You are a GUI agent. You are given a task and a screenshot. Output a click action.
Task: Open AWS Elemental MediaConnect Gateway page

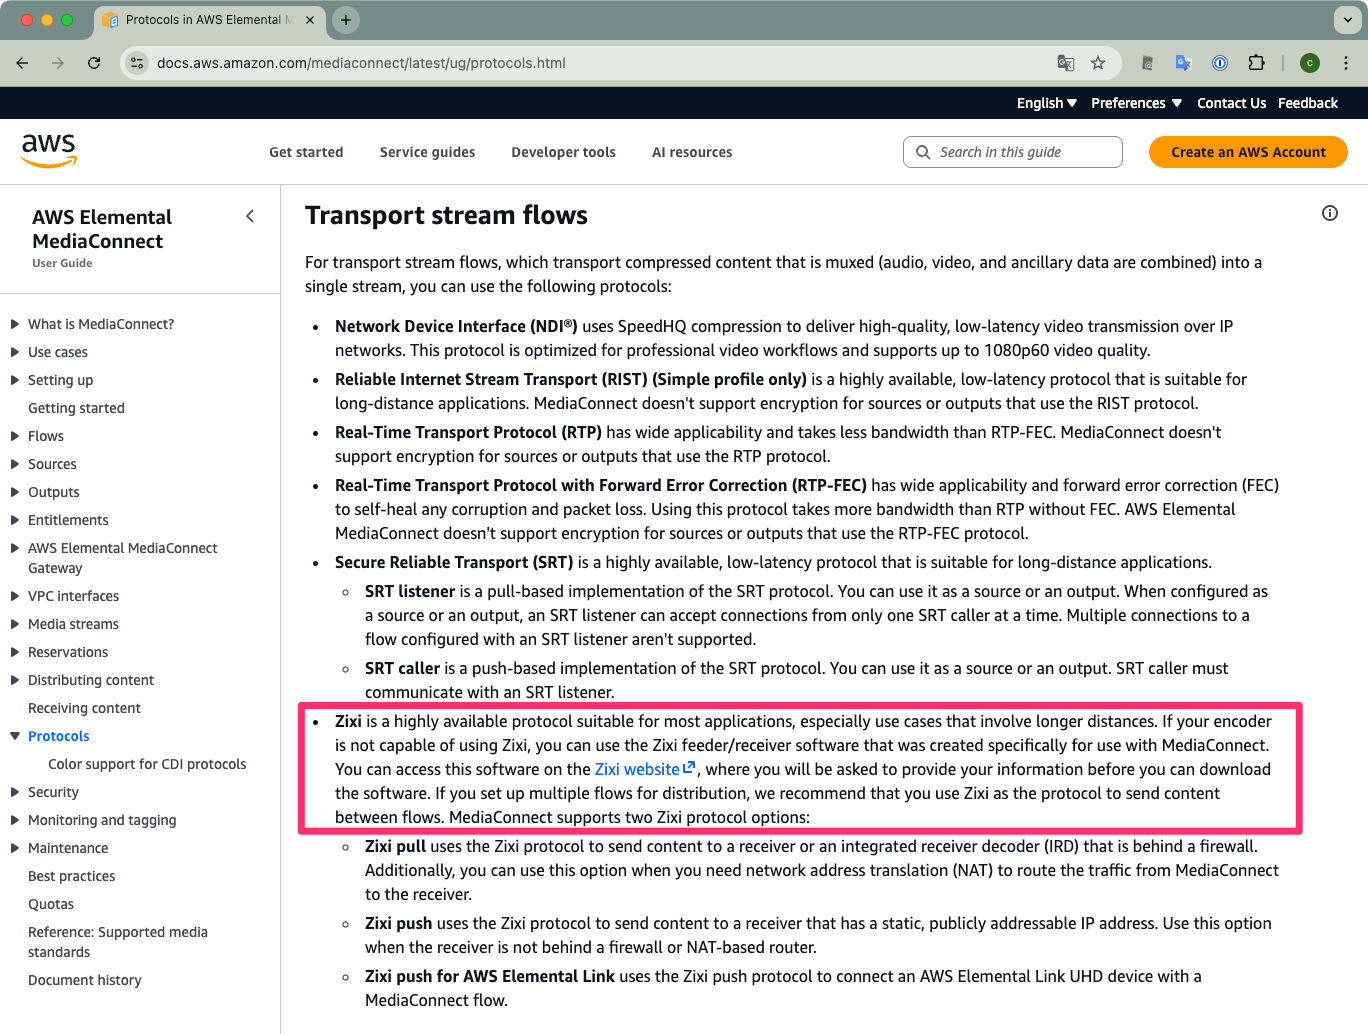[122, 558]
